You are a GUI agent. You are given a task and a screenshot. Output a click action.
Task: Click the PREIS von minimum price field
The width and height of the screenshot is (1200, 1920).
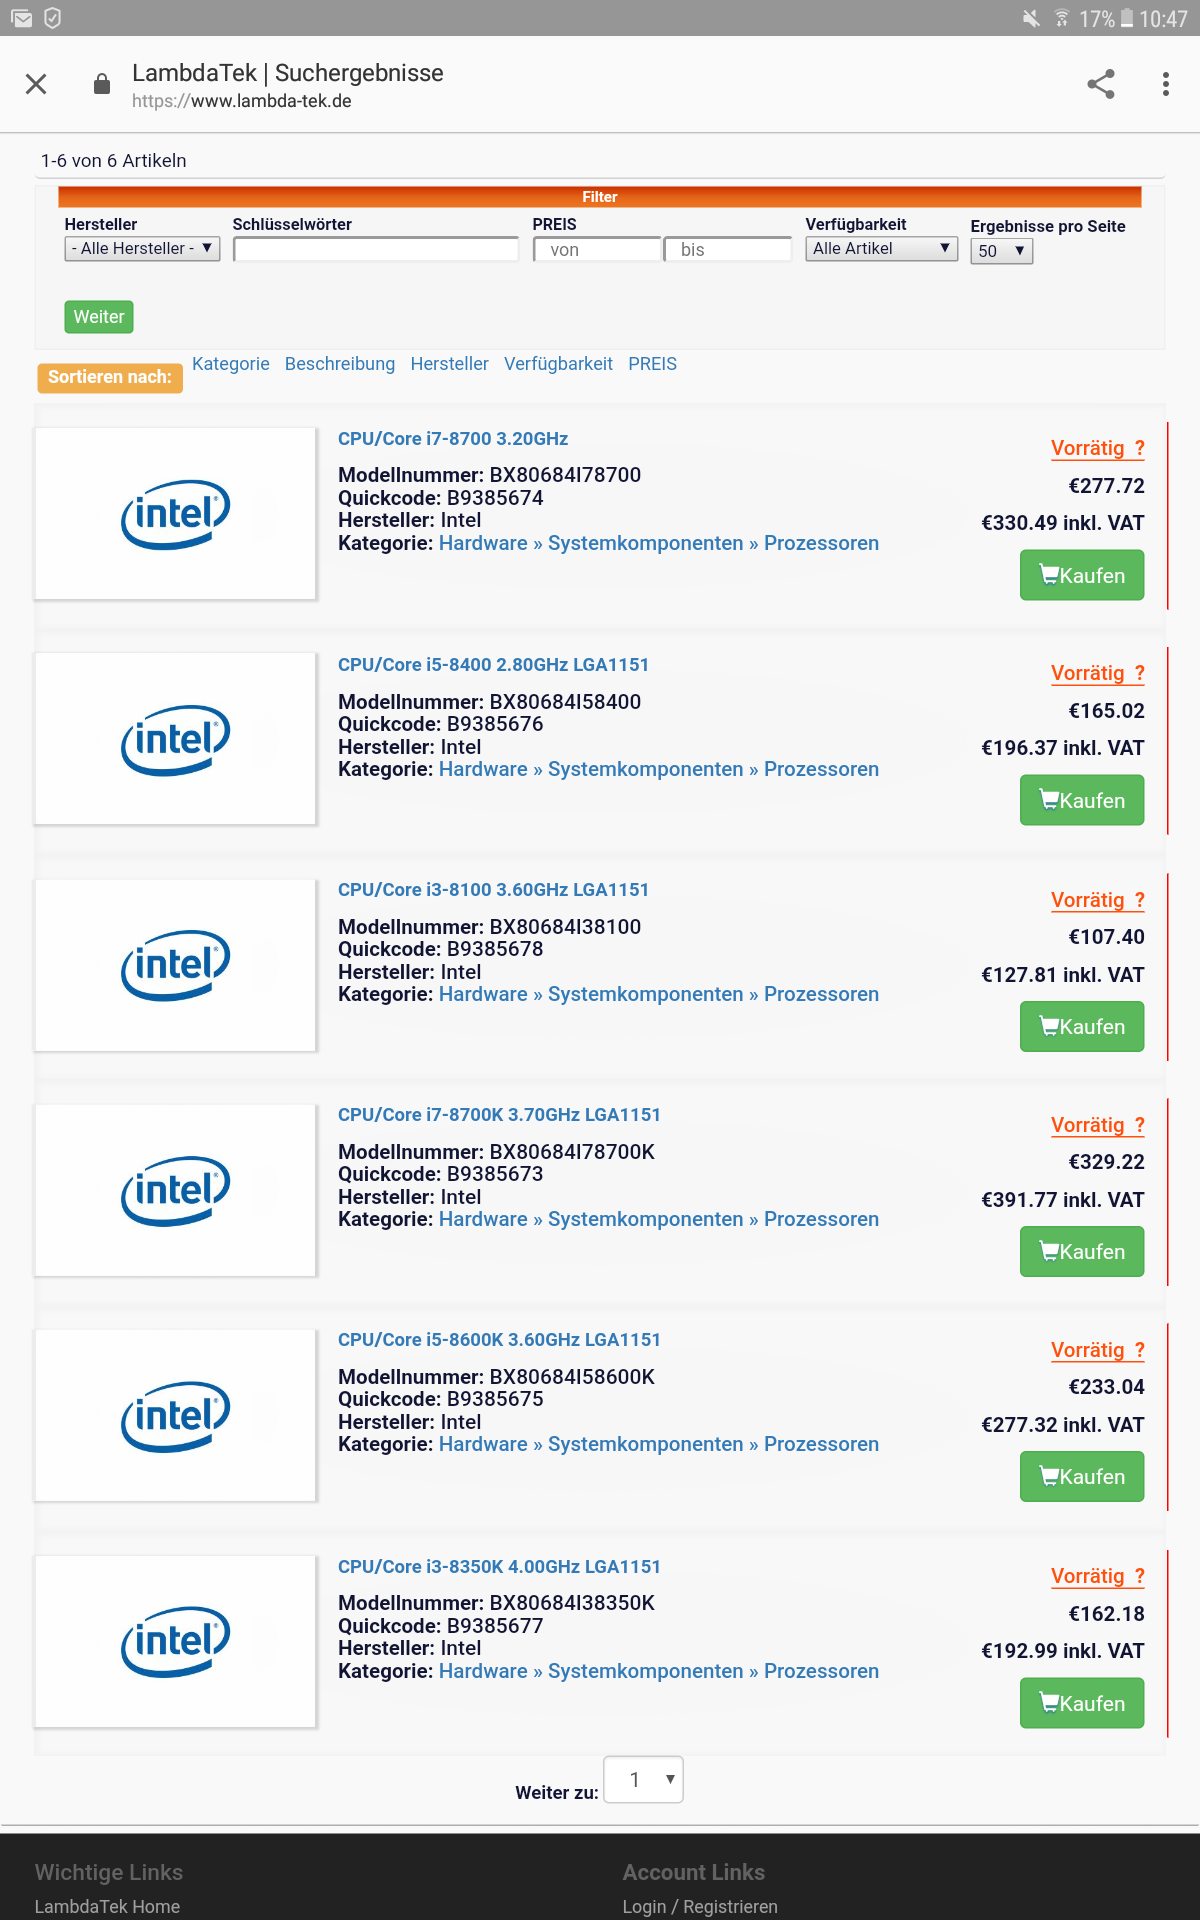pos(597,249)
